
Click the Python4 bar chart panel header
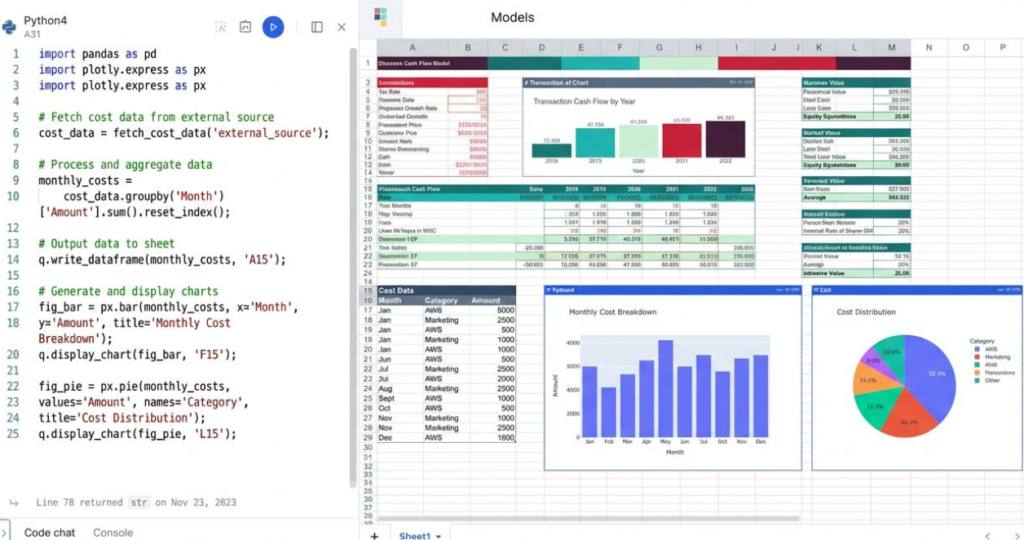(673, 290)
